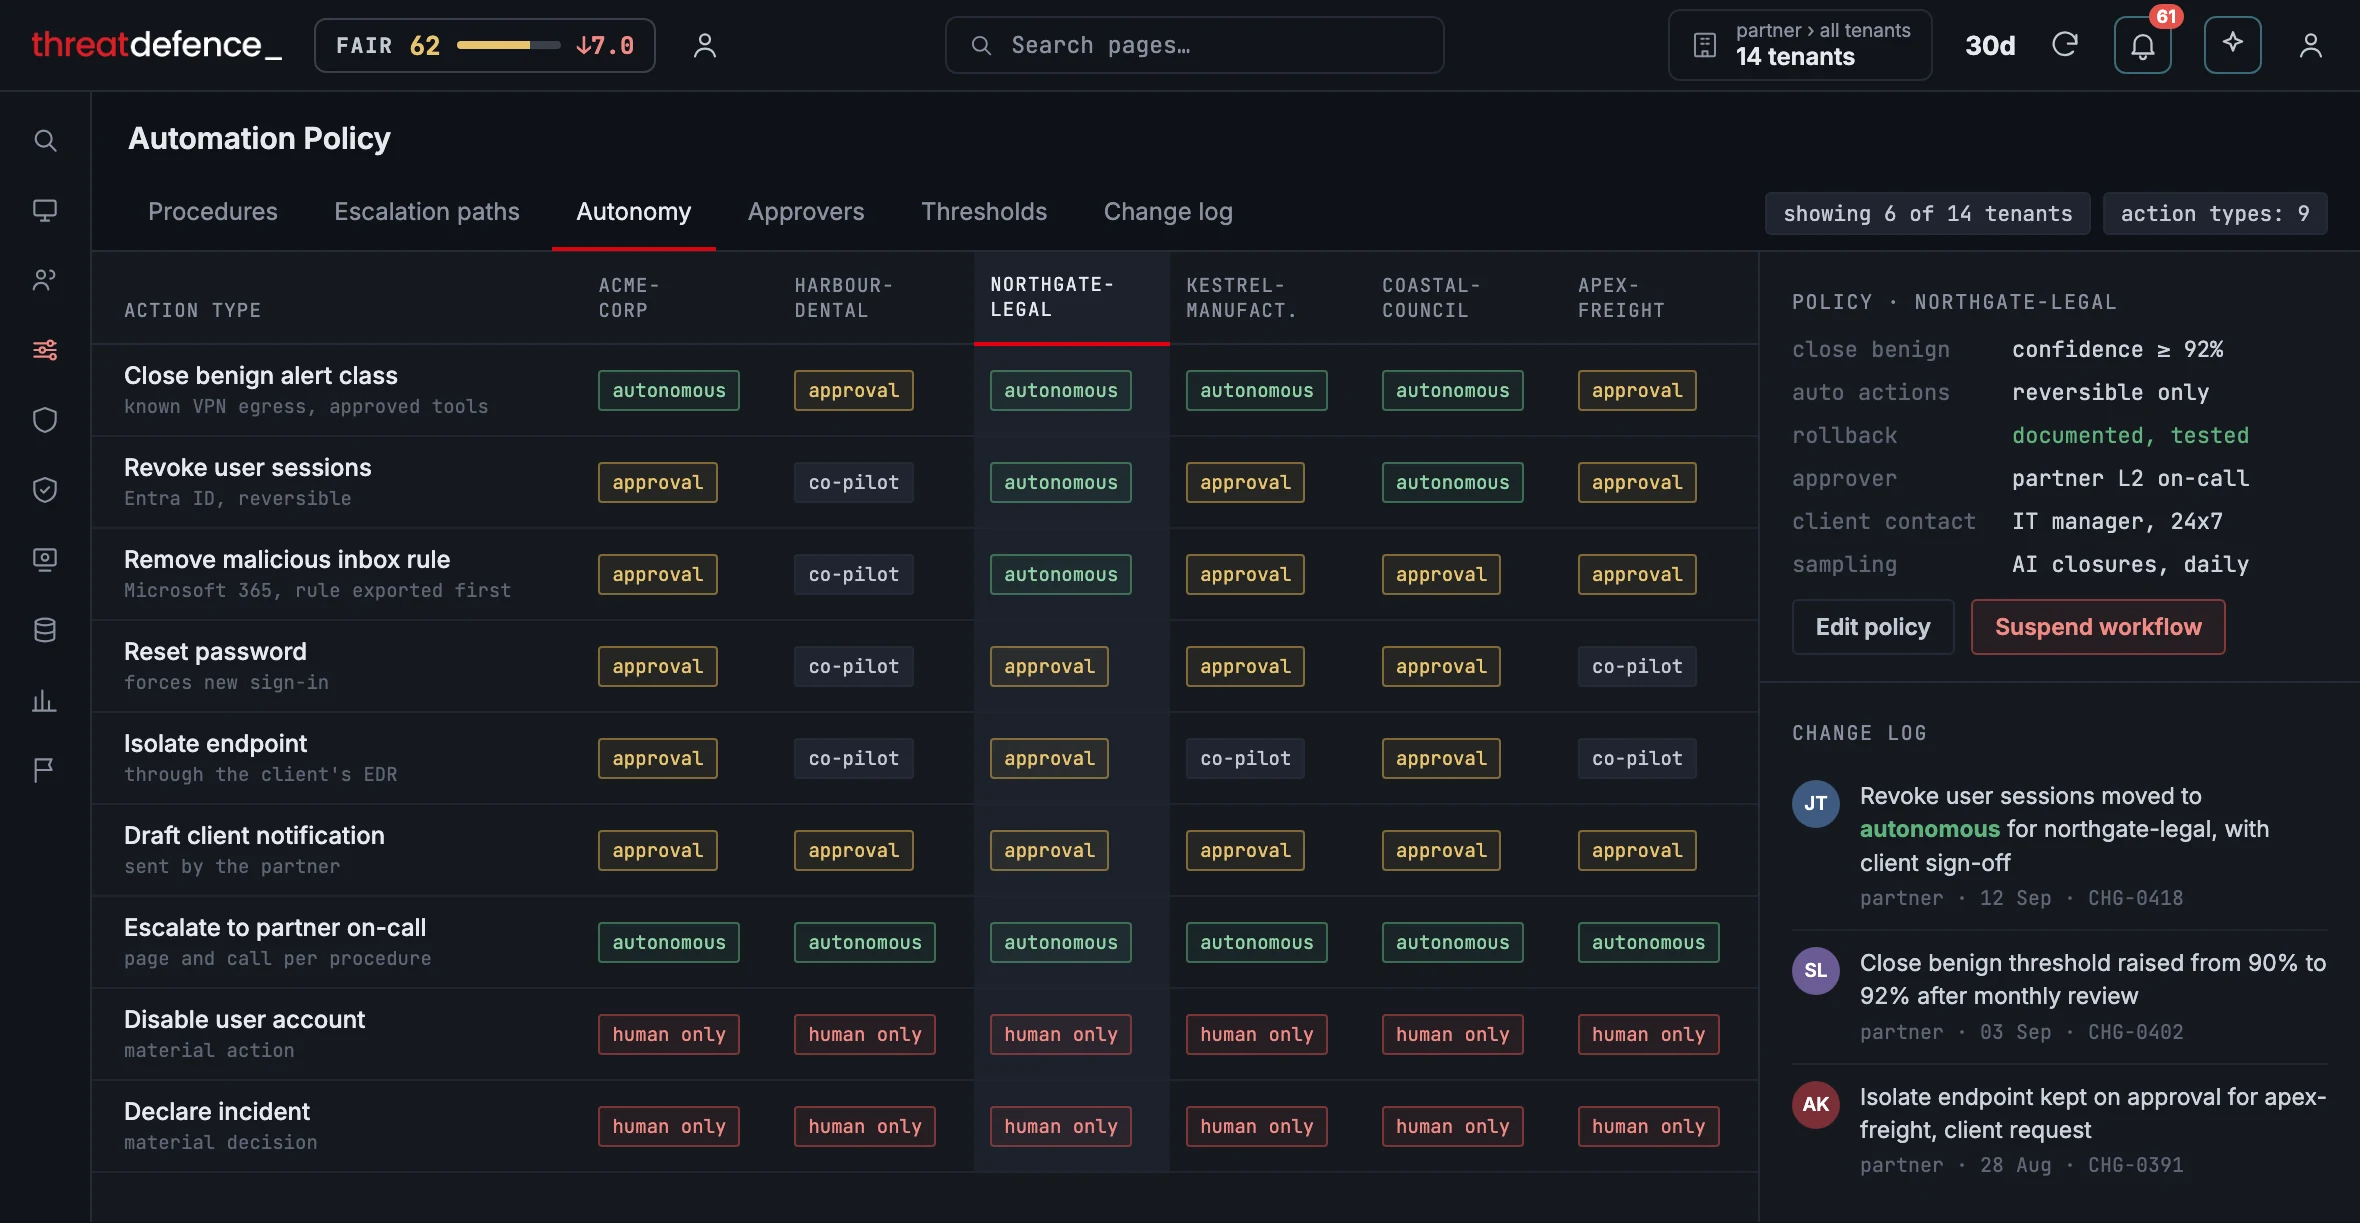Viewport: 2360px width, 1223px height.
Task: Select the sliders policy icon in sidebar
Action: point(45,350)
